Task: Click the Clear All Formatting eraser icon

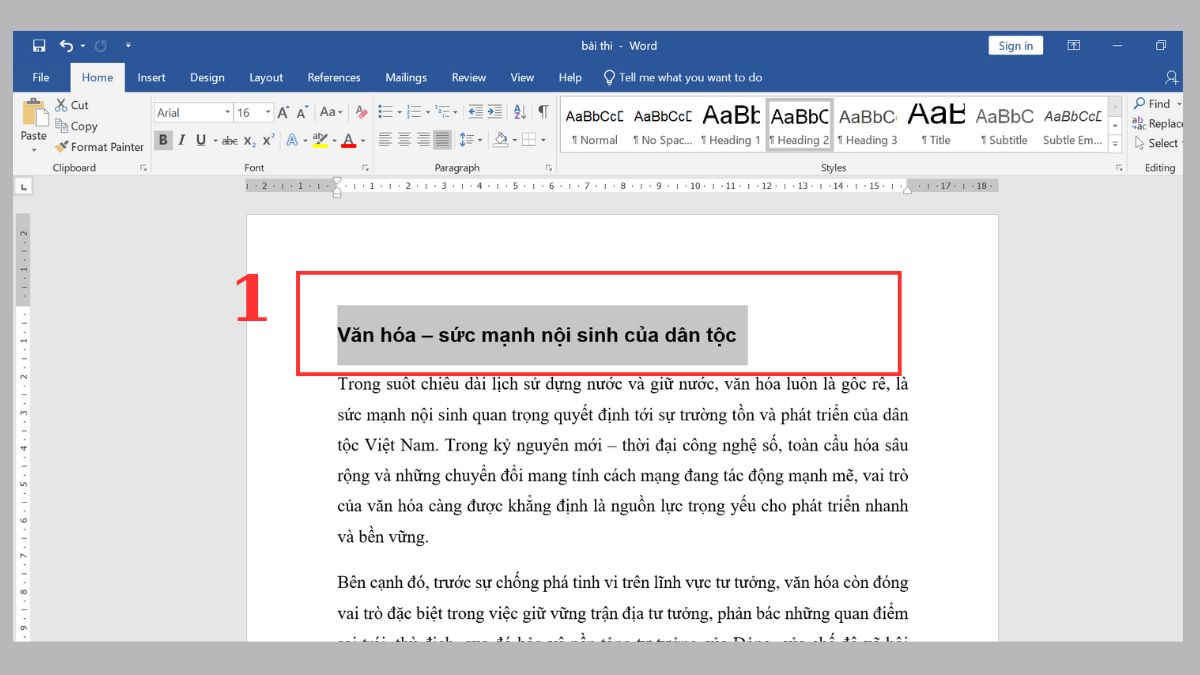Action: (361, 113)
